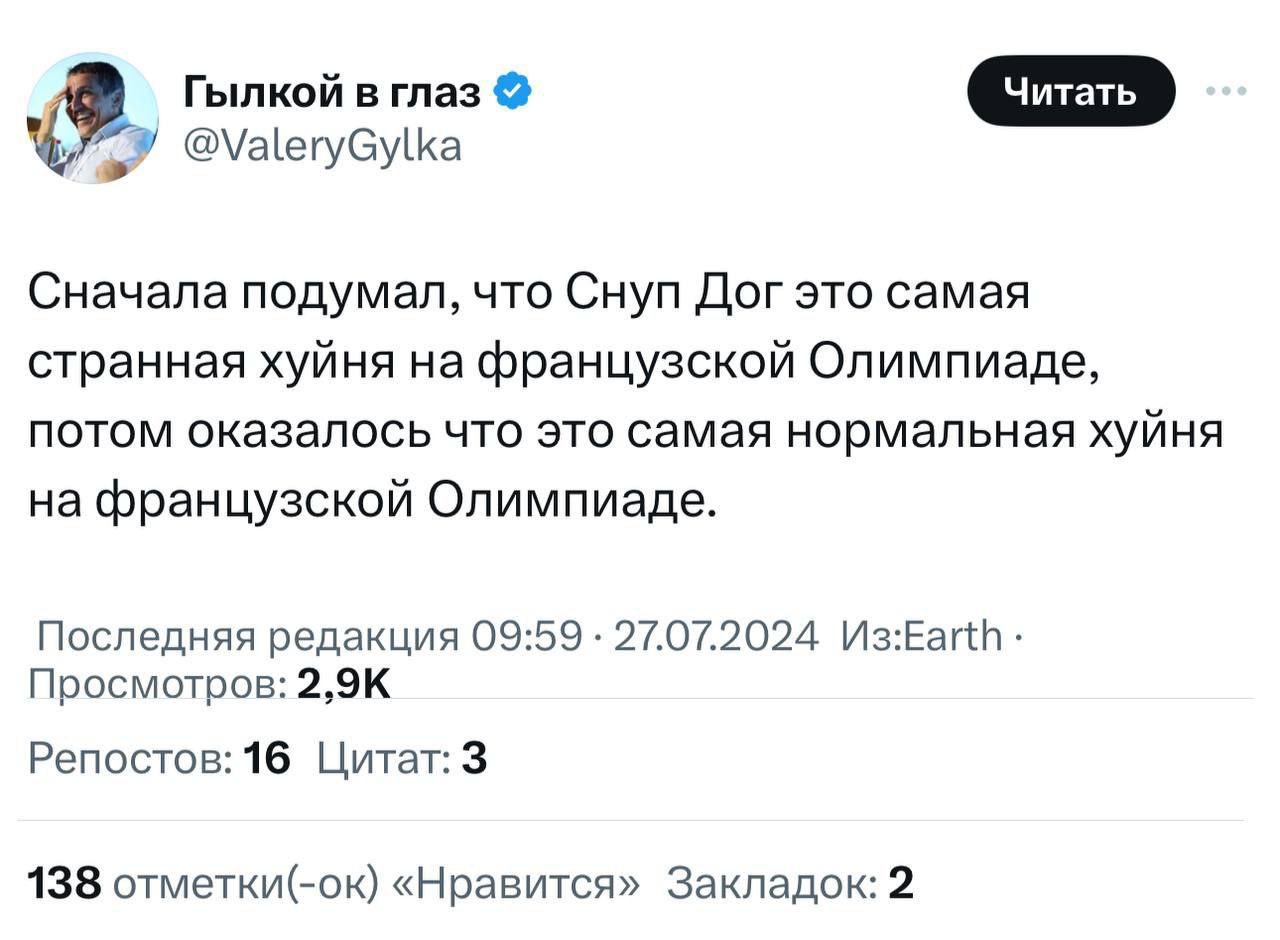
Task: Click the Закладок: 2 bookmarks count
Action: [x=790, y=883]
